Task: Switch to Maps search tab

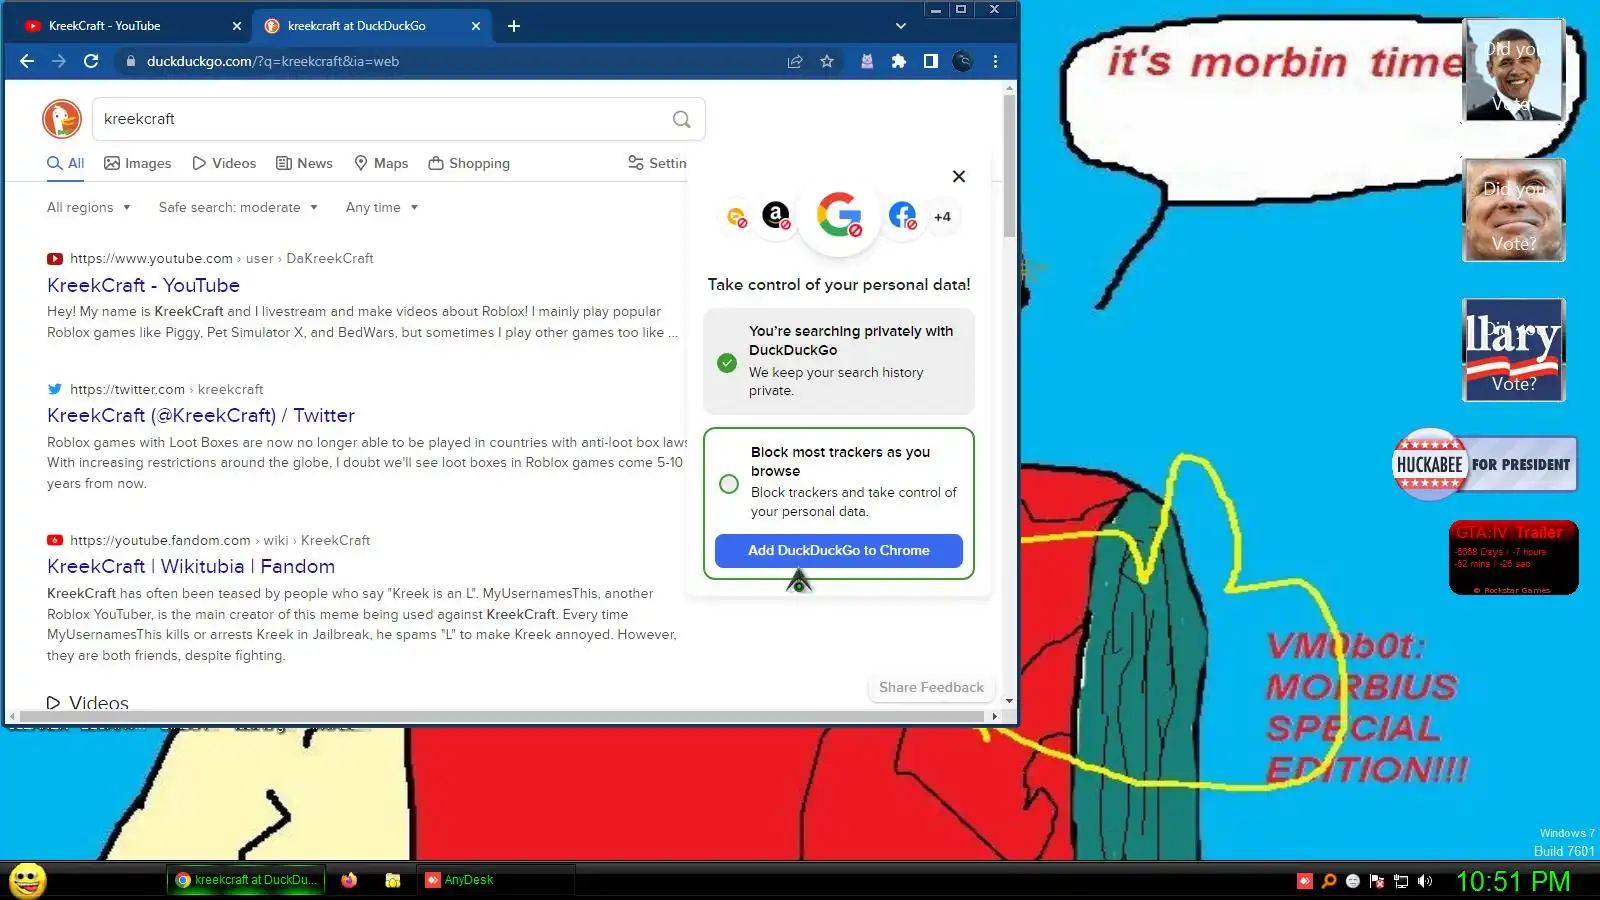Action: pyautogui.click(x=381, y=163)
